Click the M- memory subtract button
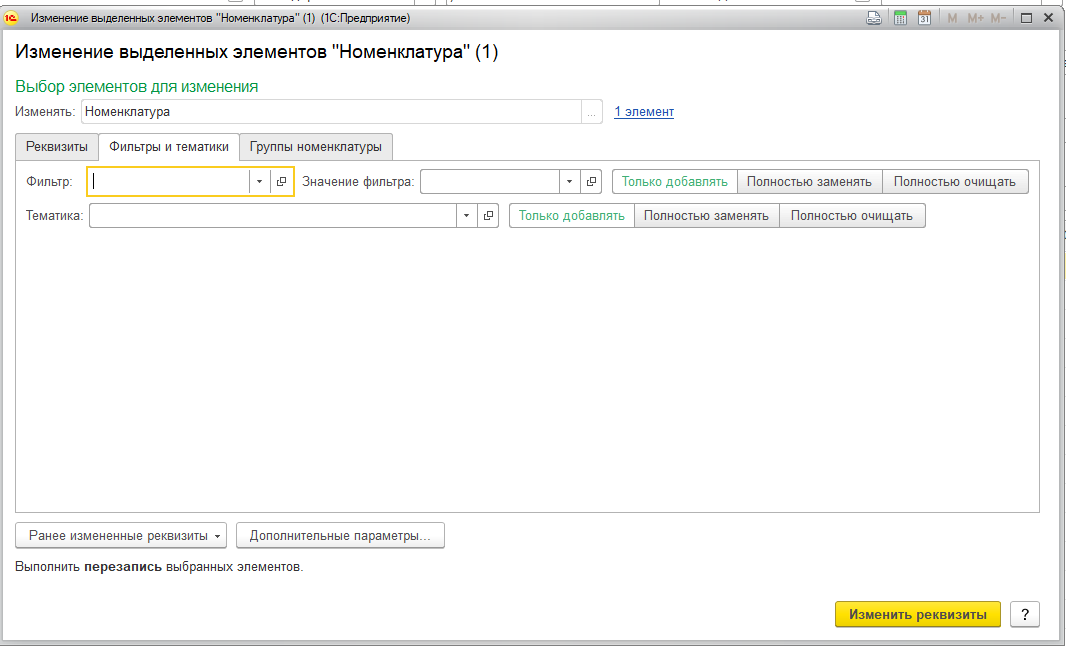The image size is (1066, 646). 998,18
